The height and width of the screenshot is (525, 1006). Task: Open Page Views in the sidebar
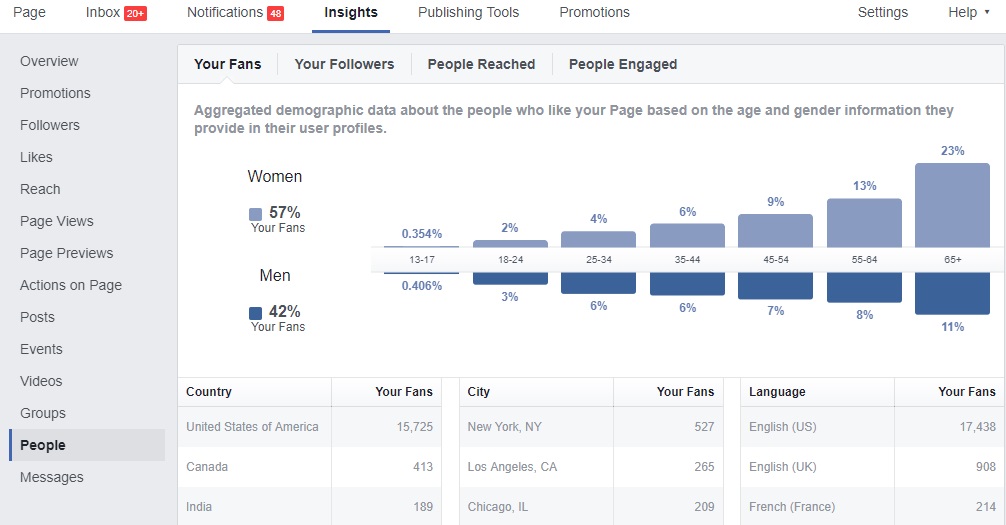tap(57, 221)
